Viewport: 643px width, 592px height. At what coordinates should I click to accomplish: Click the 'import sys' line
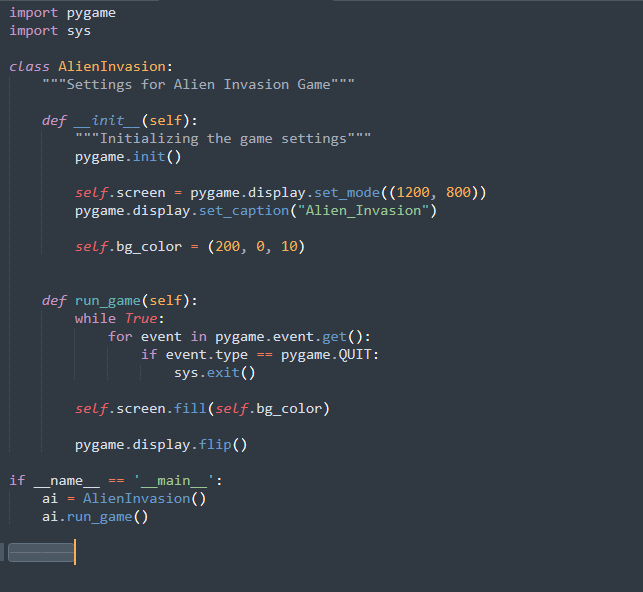point(50,31)
